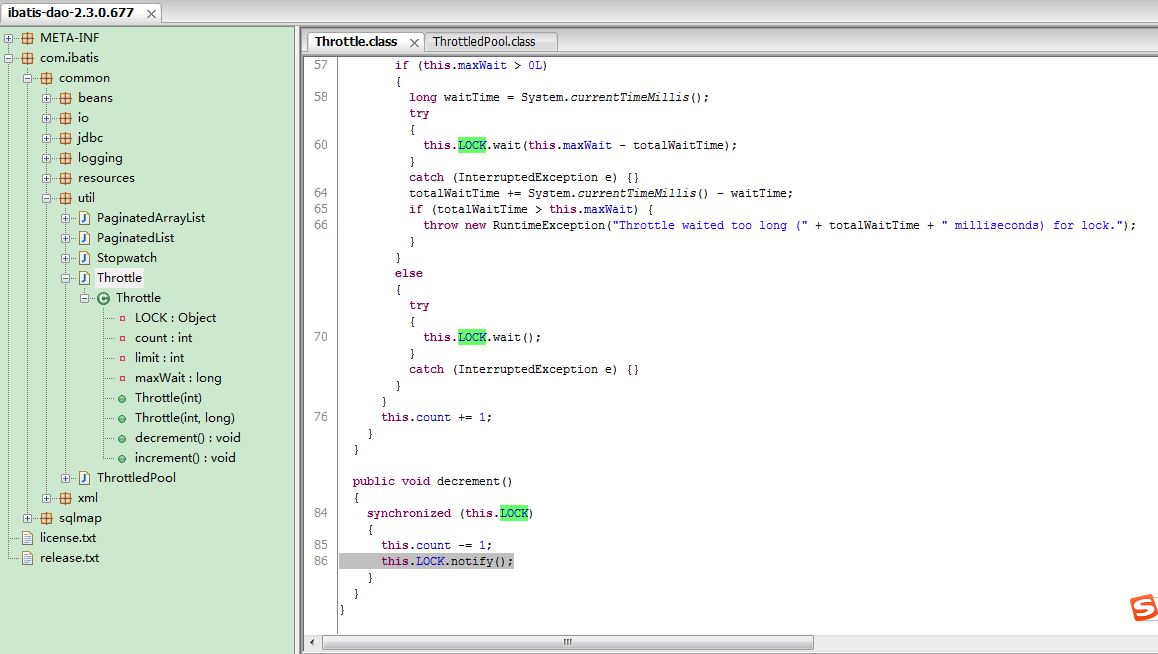This screenshot has width=1158, height=654.
Task: Click the green increment() method icon
Action: pos(123,458)
